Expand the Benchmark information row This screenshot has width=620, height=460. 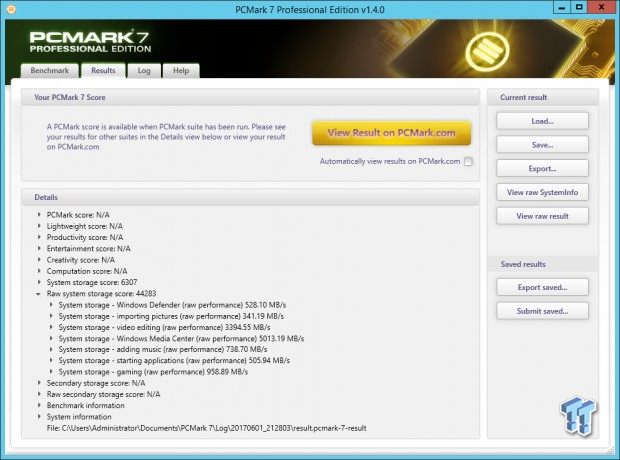39,405
